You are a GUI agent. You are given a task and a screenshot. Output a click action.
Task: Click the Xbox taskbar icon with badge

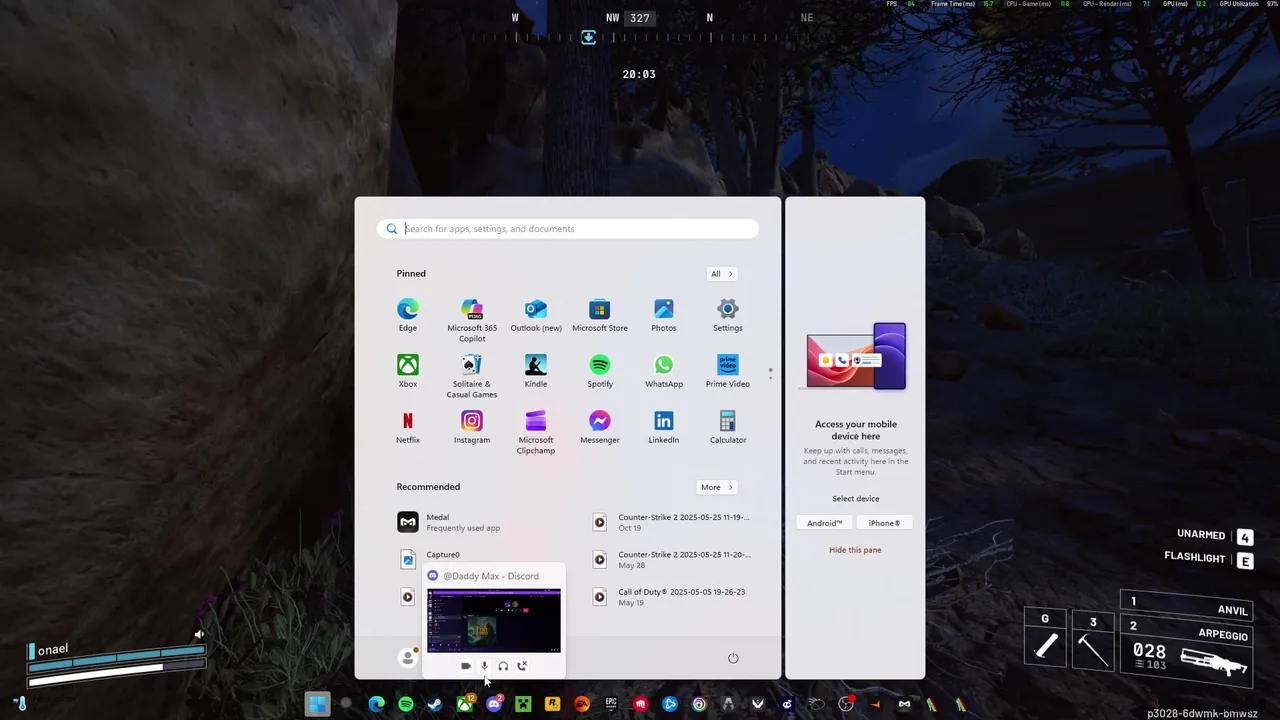tap(465, 704)
